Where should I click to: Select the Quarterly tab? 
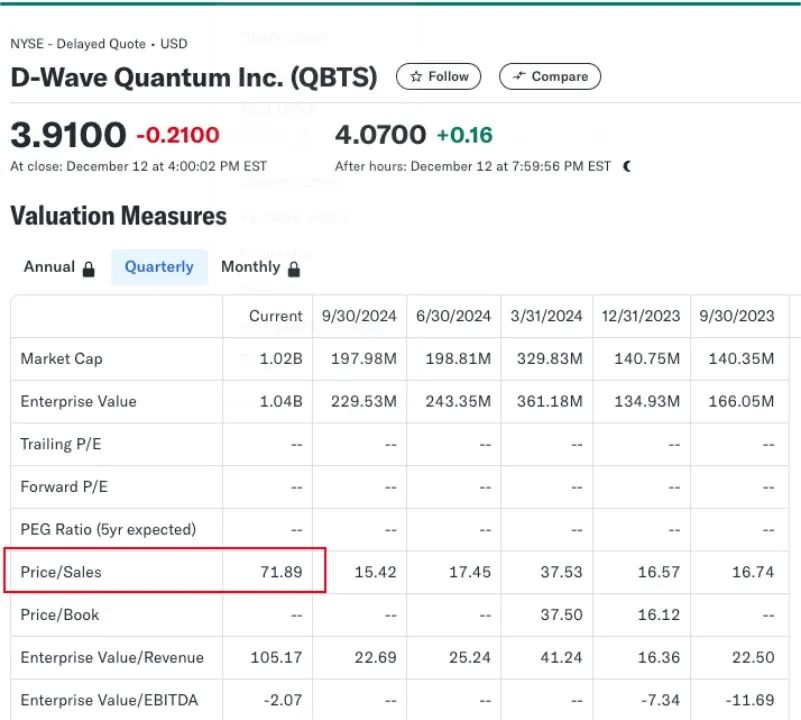click(159, 267)
